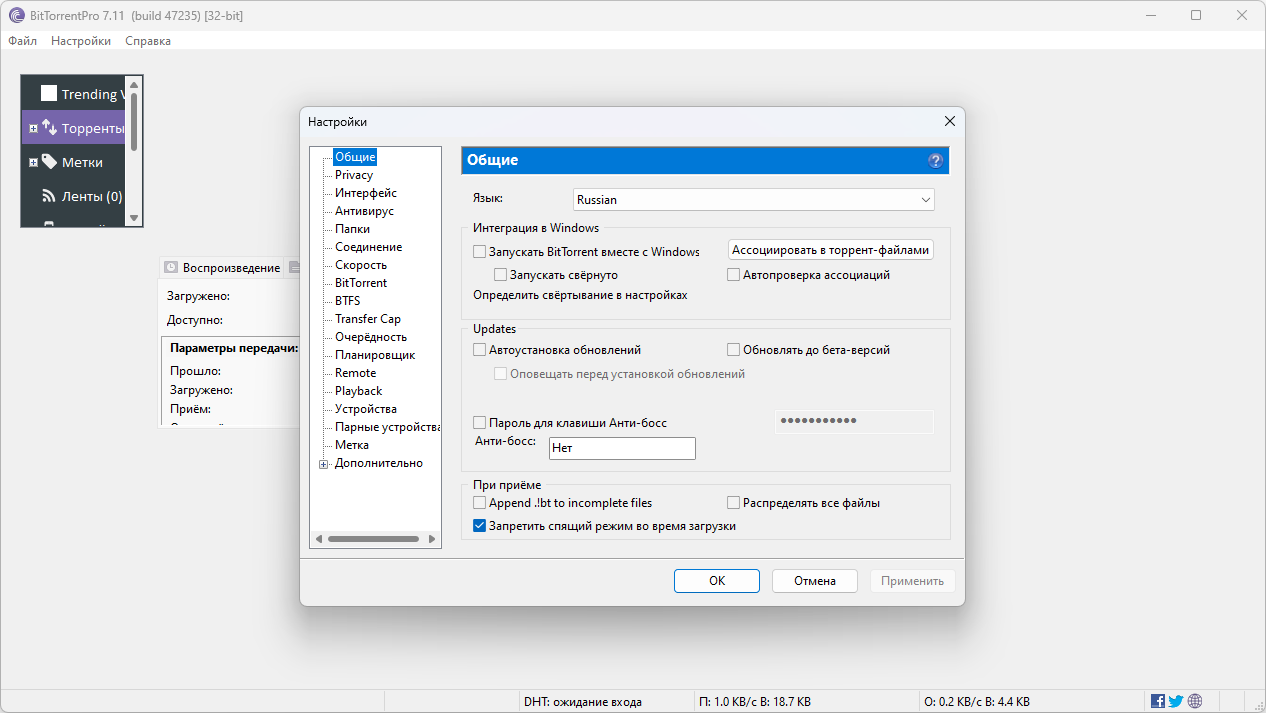Open the Twitter bird icon in status bar
This screenshot has height=713, width=1266.
point(1176,702)
